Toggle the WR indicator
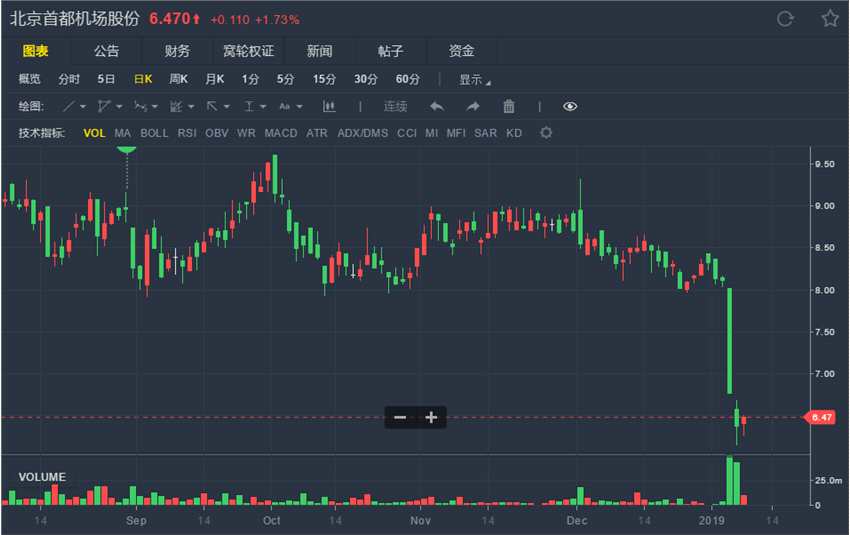 click(246, 133)
